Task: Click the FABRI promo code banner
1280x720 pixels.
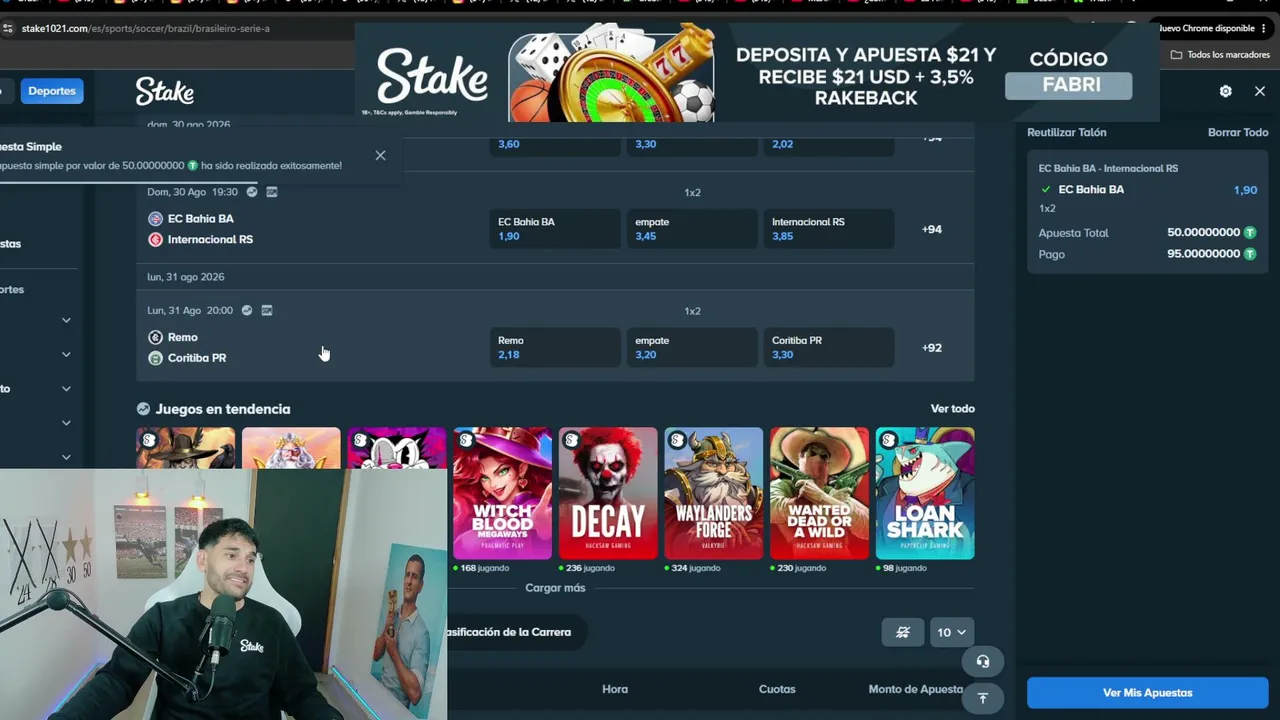Action: click(1068, 85)
